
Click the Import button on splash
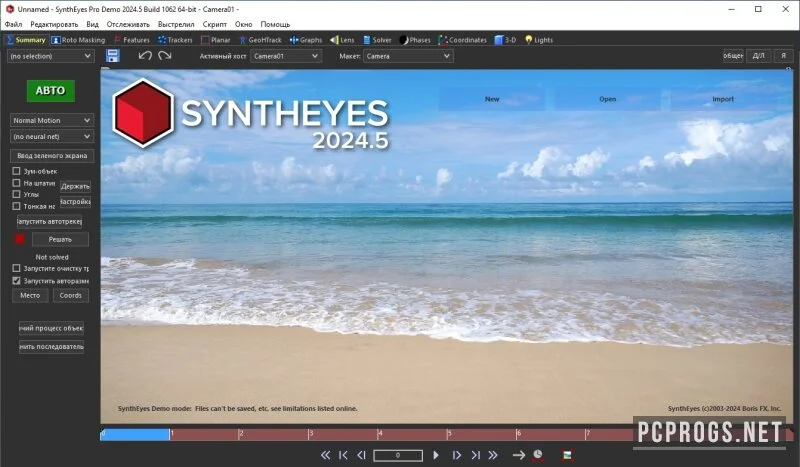point(723,99)
